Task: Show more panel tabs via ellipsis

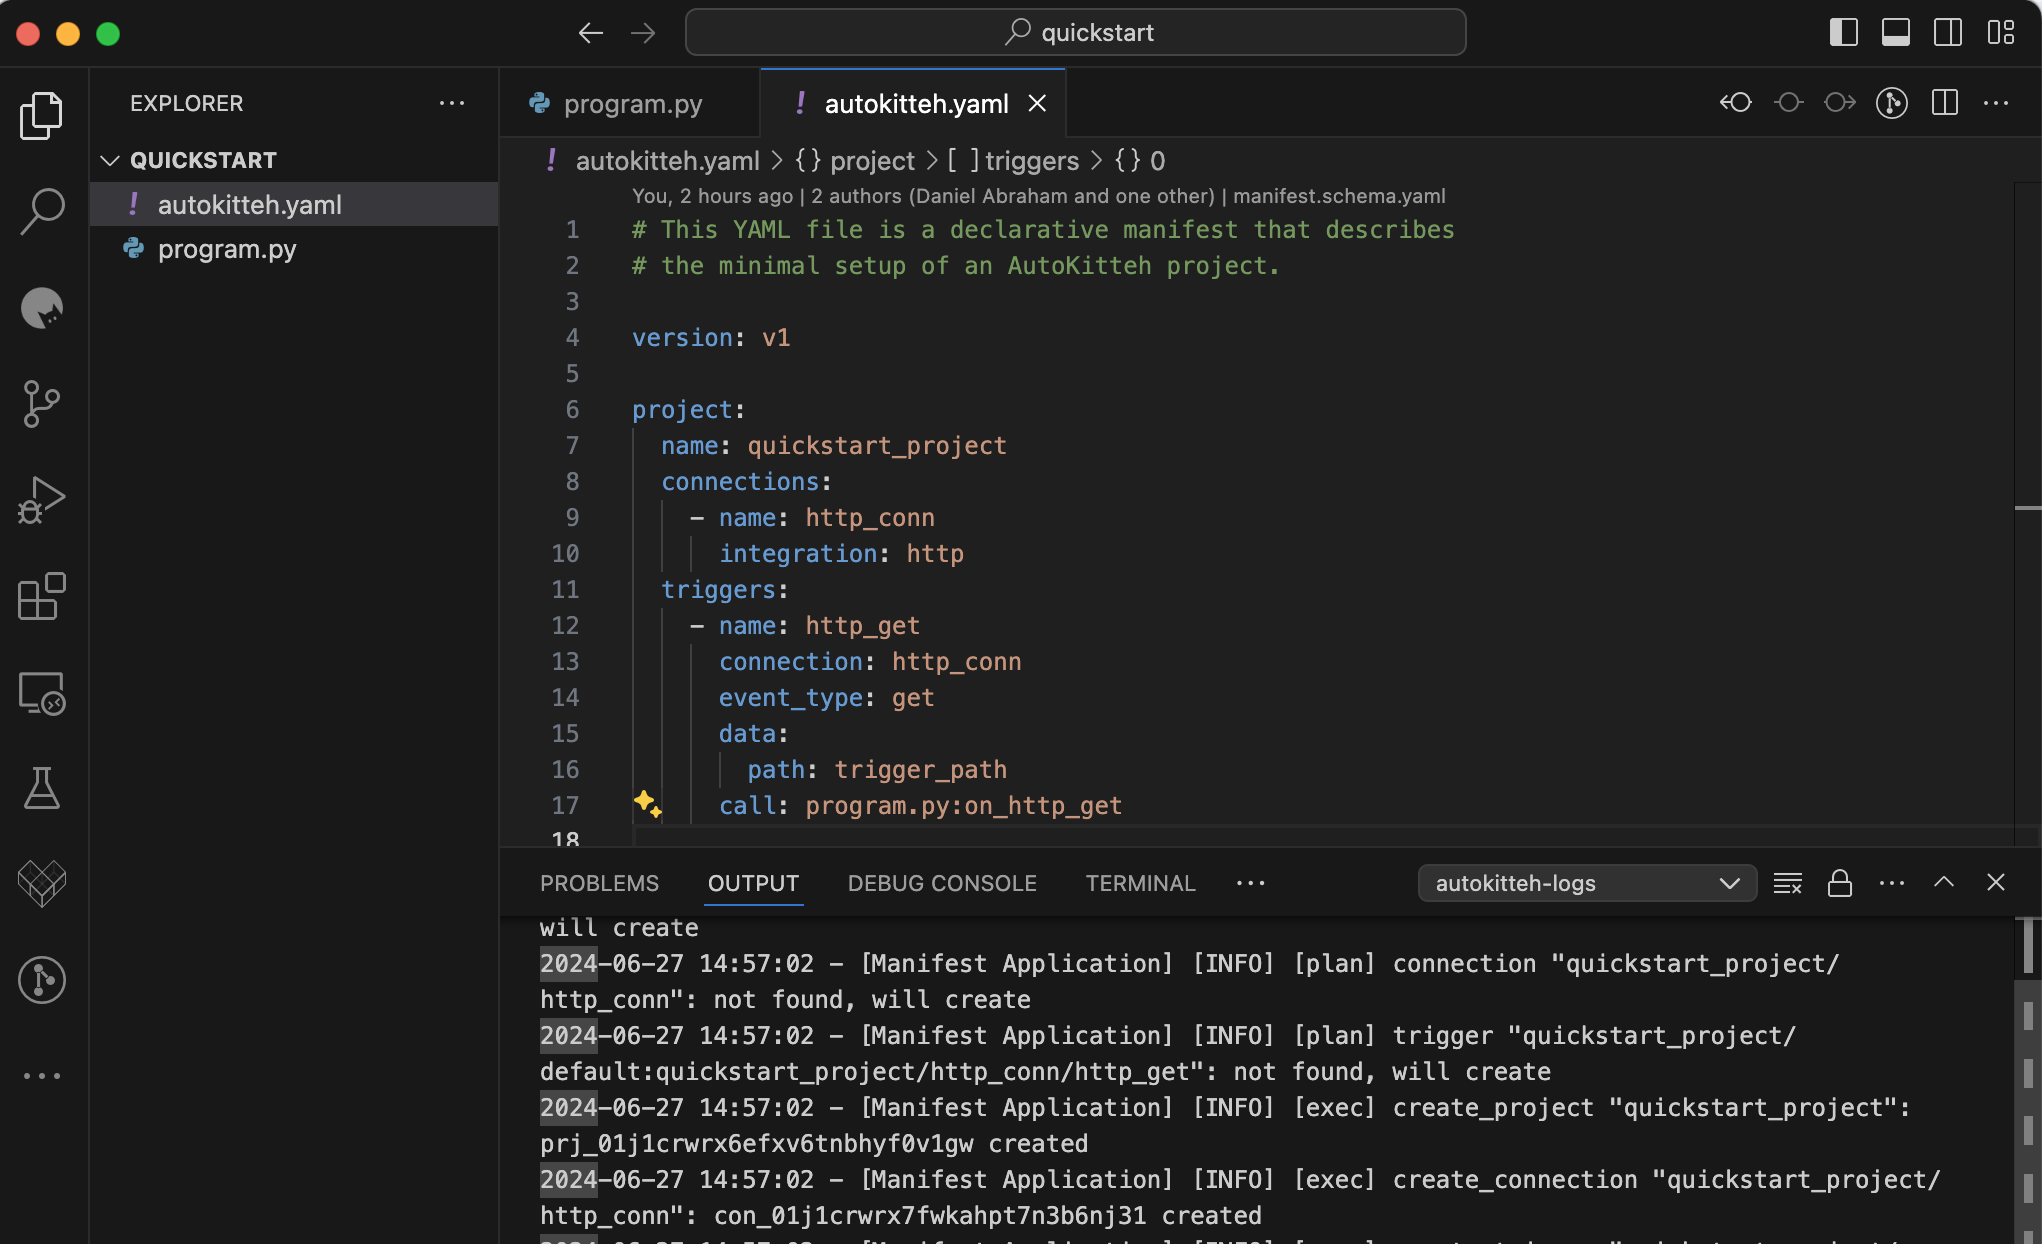Action: pyautogui.click(x=1250, y=883)
